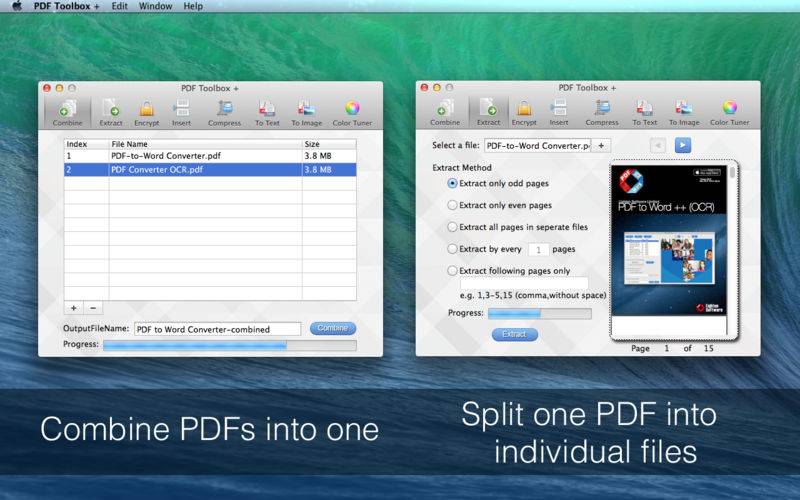
Task: Click the following pages range field
Action: tap(524, 283)
